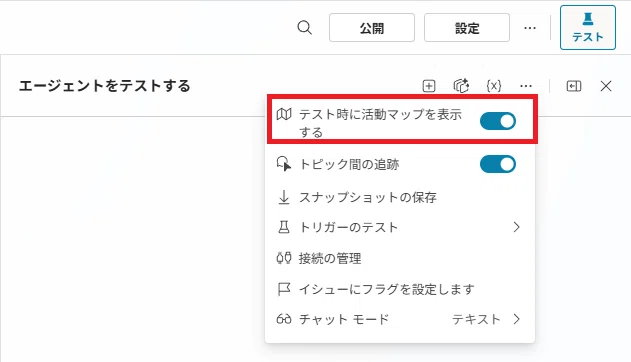Click the エージェントをテストする heading
Screen dimensions: 631x362
point(104,86)
